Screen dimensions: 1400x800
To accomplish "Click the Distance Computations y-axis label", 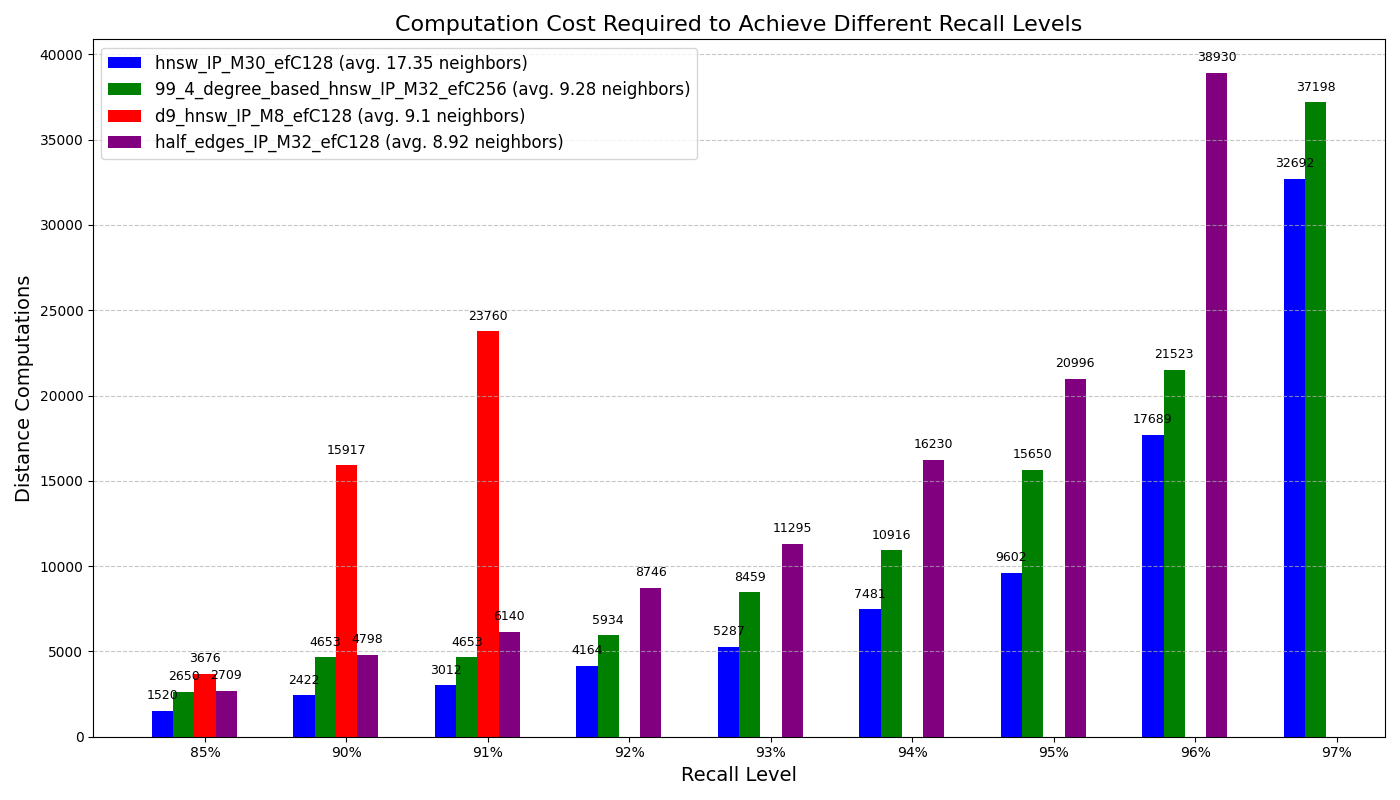I will (24, 388).
